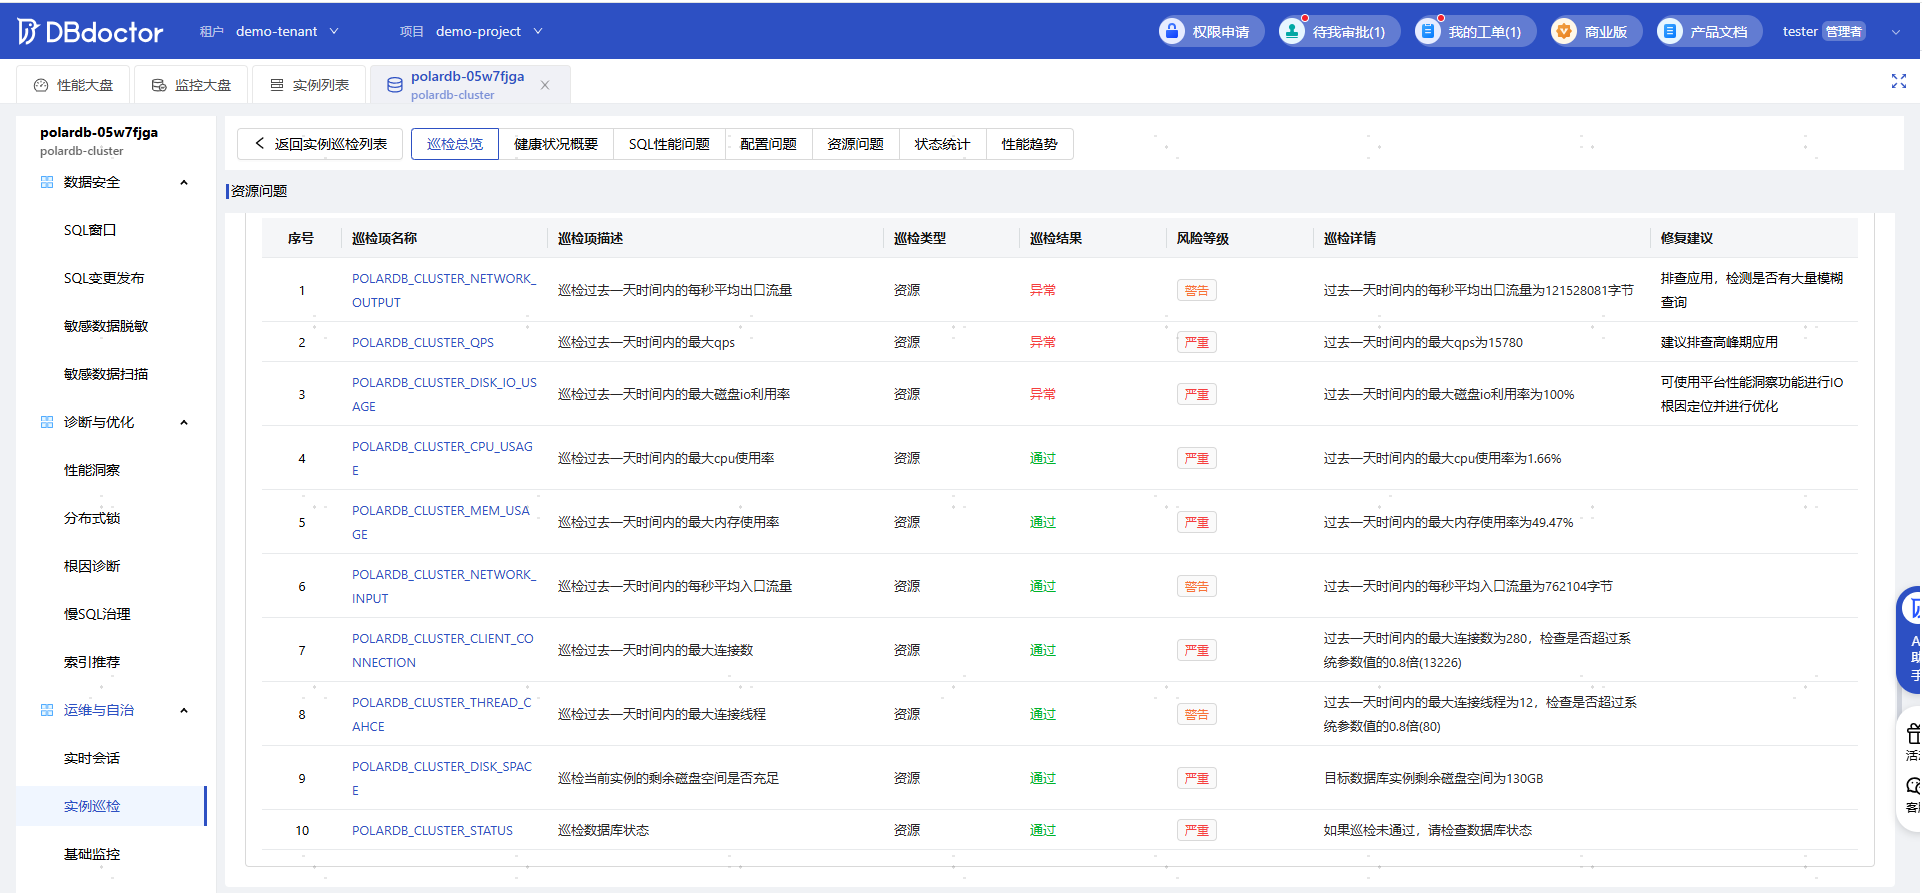Switch to the SQL性能问题 tab

tap(669, 144)
